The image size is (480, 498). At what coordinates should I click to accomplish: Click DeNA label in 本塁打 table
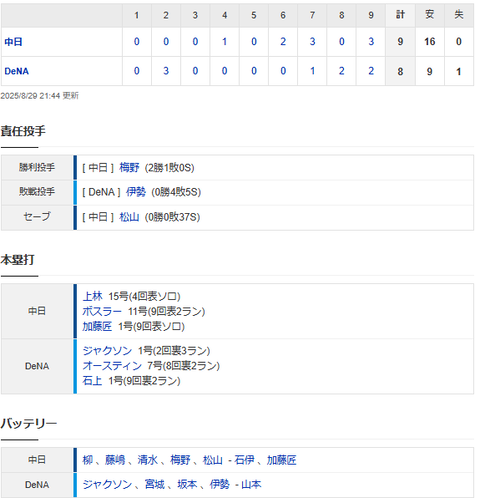click(37, 366)
